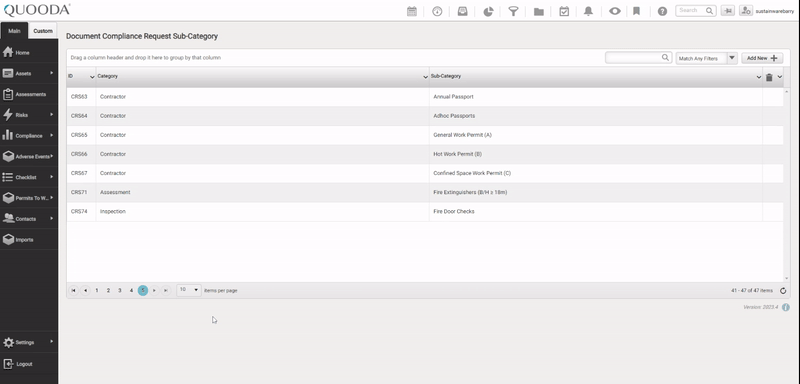This screenshot has height=384, width=800.
Task: Click the trash delete icon in grid header
Action: pyautogui.click(x=769, y=78)
